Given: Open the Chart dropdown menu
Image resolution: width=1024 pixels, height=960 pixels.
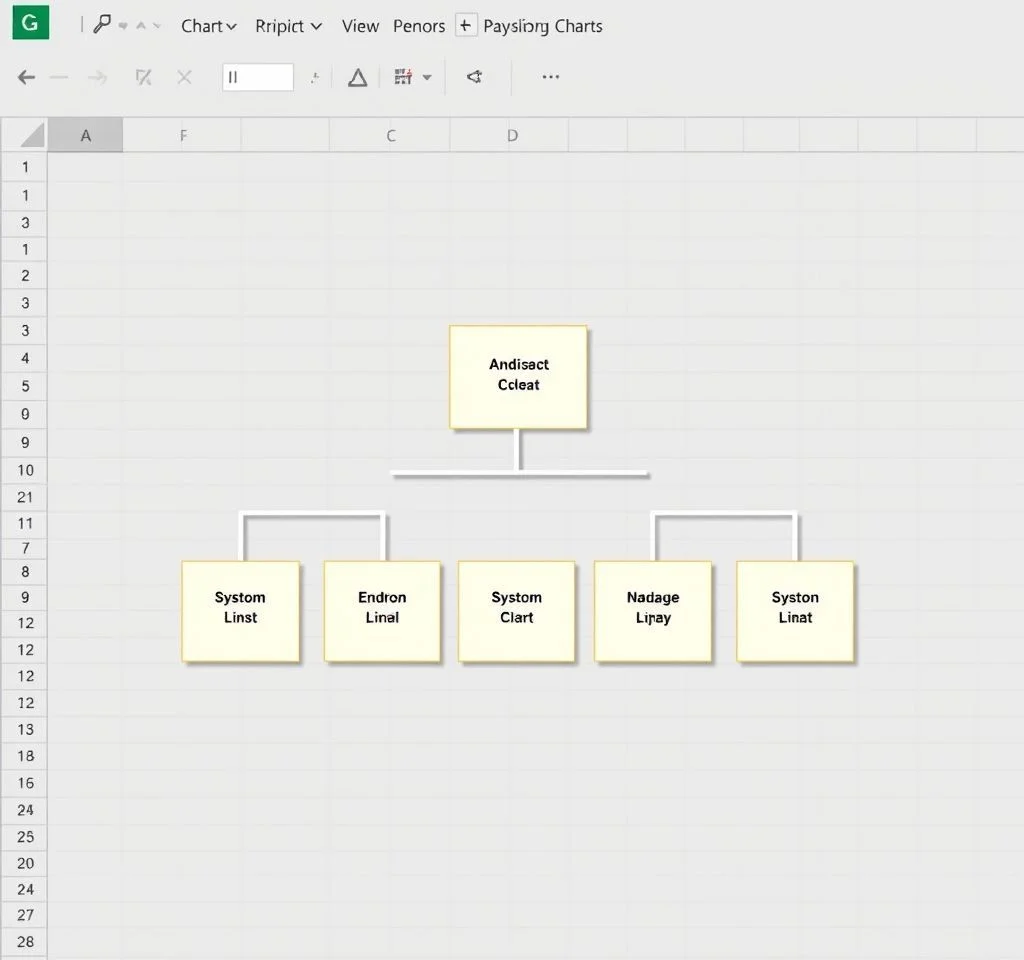Looking at the screenshot, I should [208, 26].
